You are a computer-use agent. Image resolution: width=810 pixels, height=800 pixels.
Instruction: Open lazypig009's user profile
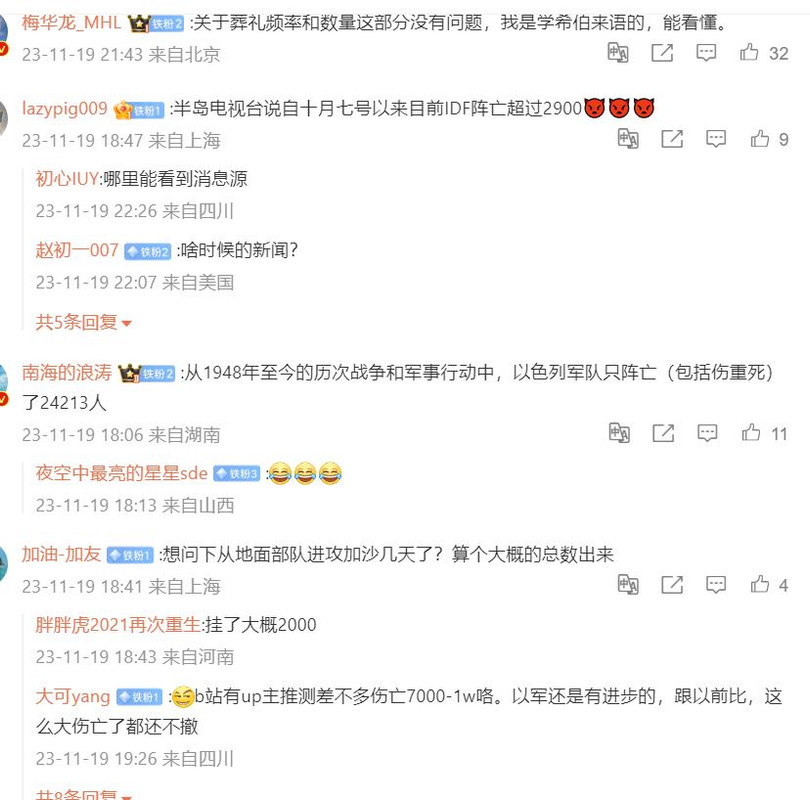tap(65, 108)
